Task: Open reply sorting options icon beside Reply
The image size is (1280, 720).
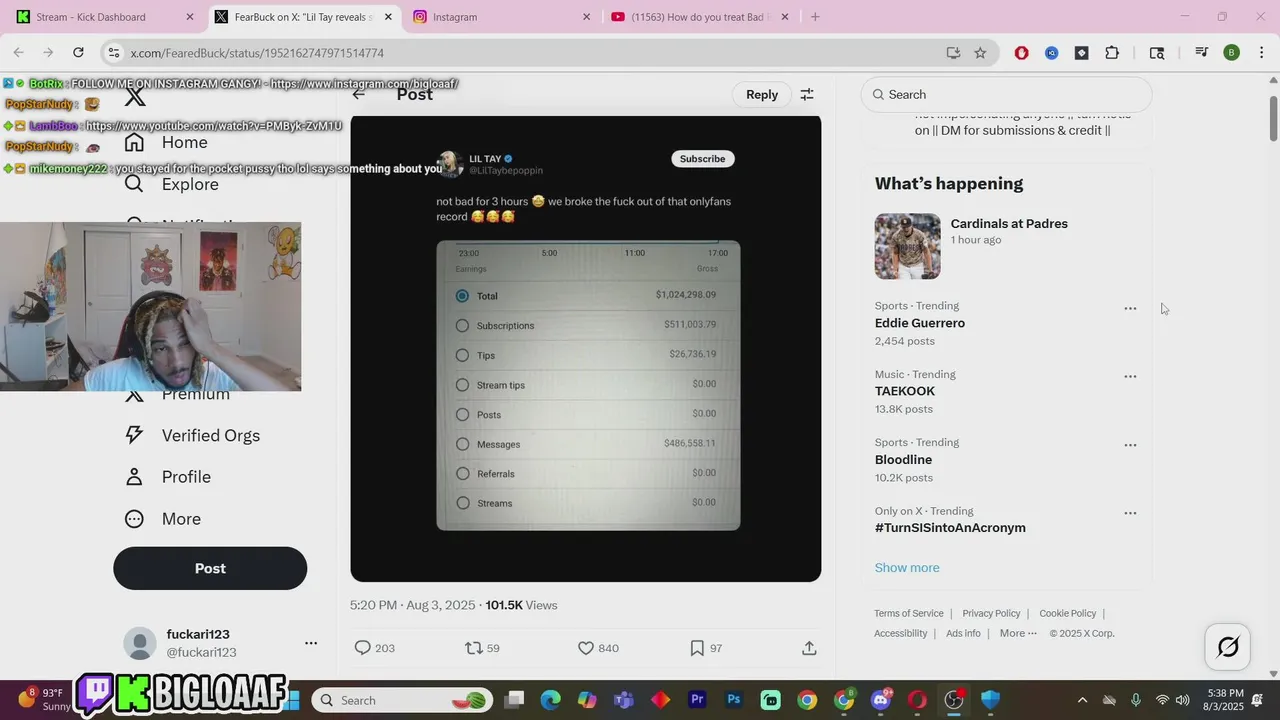Action: (x=807, y=94)
